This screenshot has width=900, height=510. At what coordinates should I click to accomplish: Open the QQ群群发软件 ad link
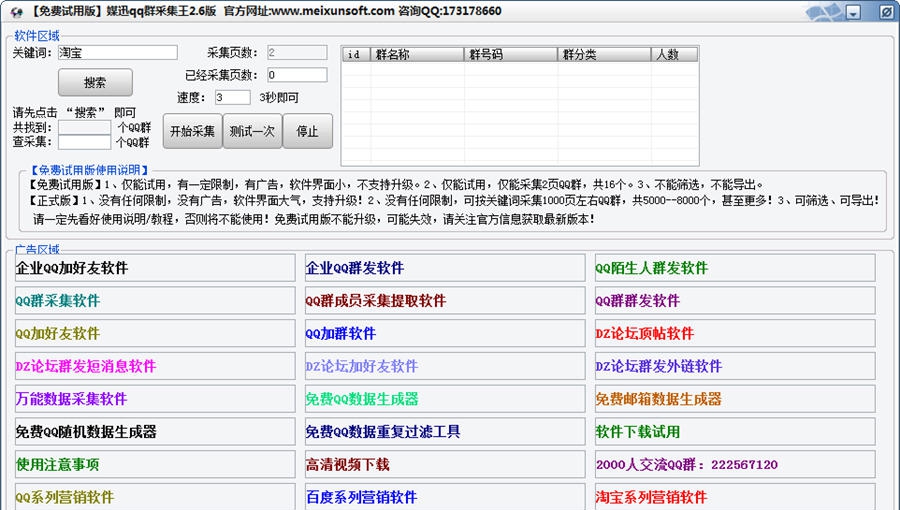735,301
